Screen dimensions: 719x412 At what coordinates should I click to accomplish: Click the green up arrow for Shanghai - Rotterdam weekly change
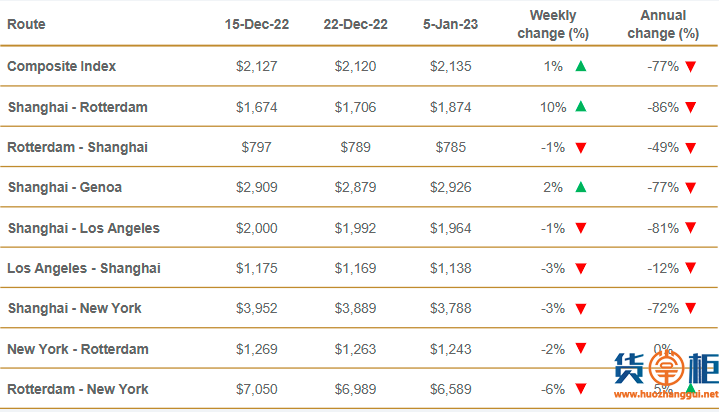581,106
